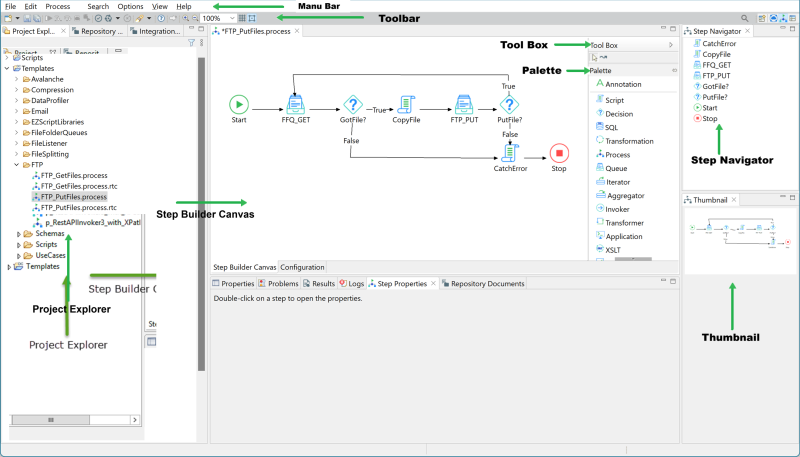Screen dimensions: 800x457
Task: Choose the Annotation tool in the Palette
Action: (x=622, y=84)
